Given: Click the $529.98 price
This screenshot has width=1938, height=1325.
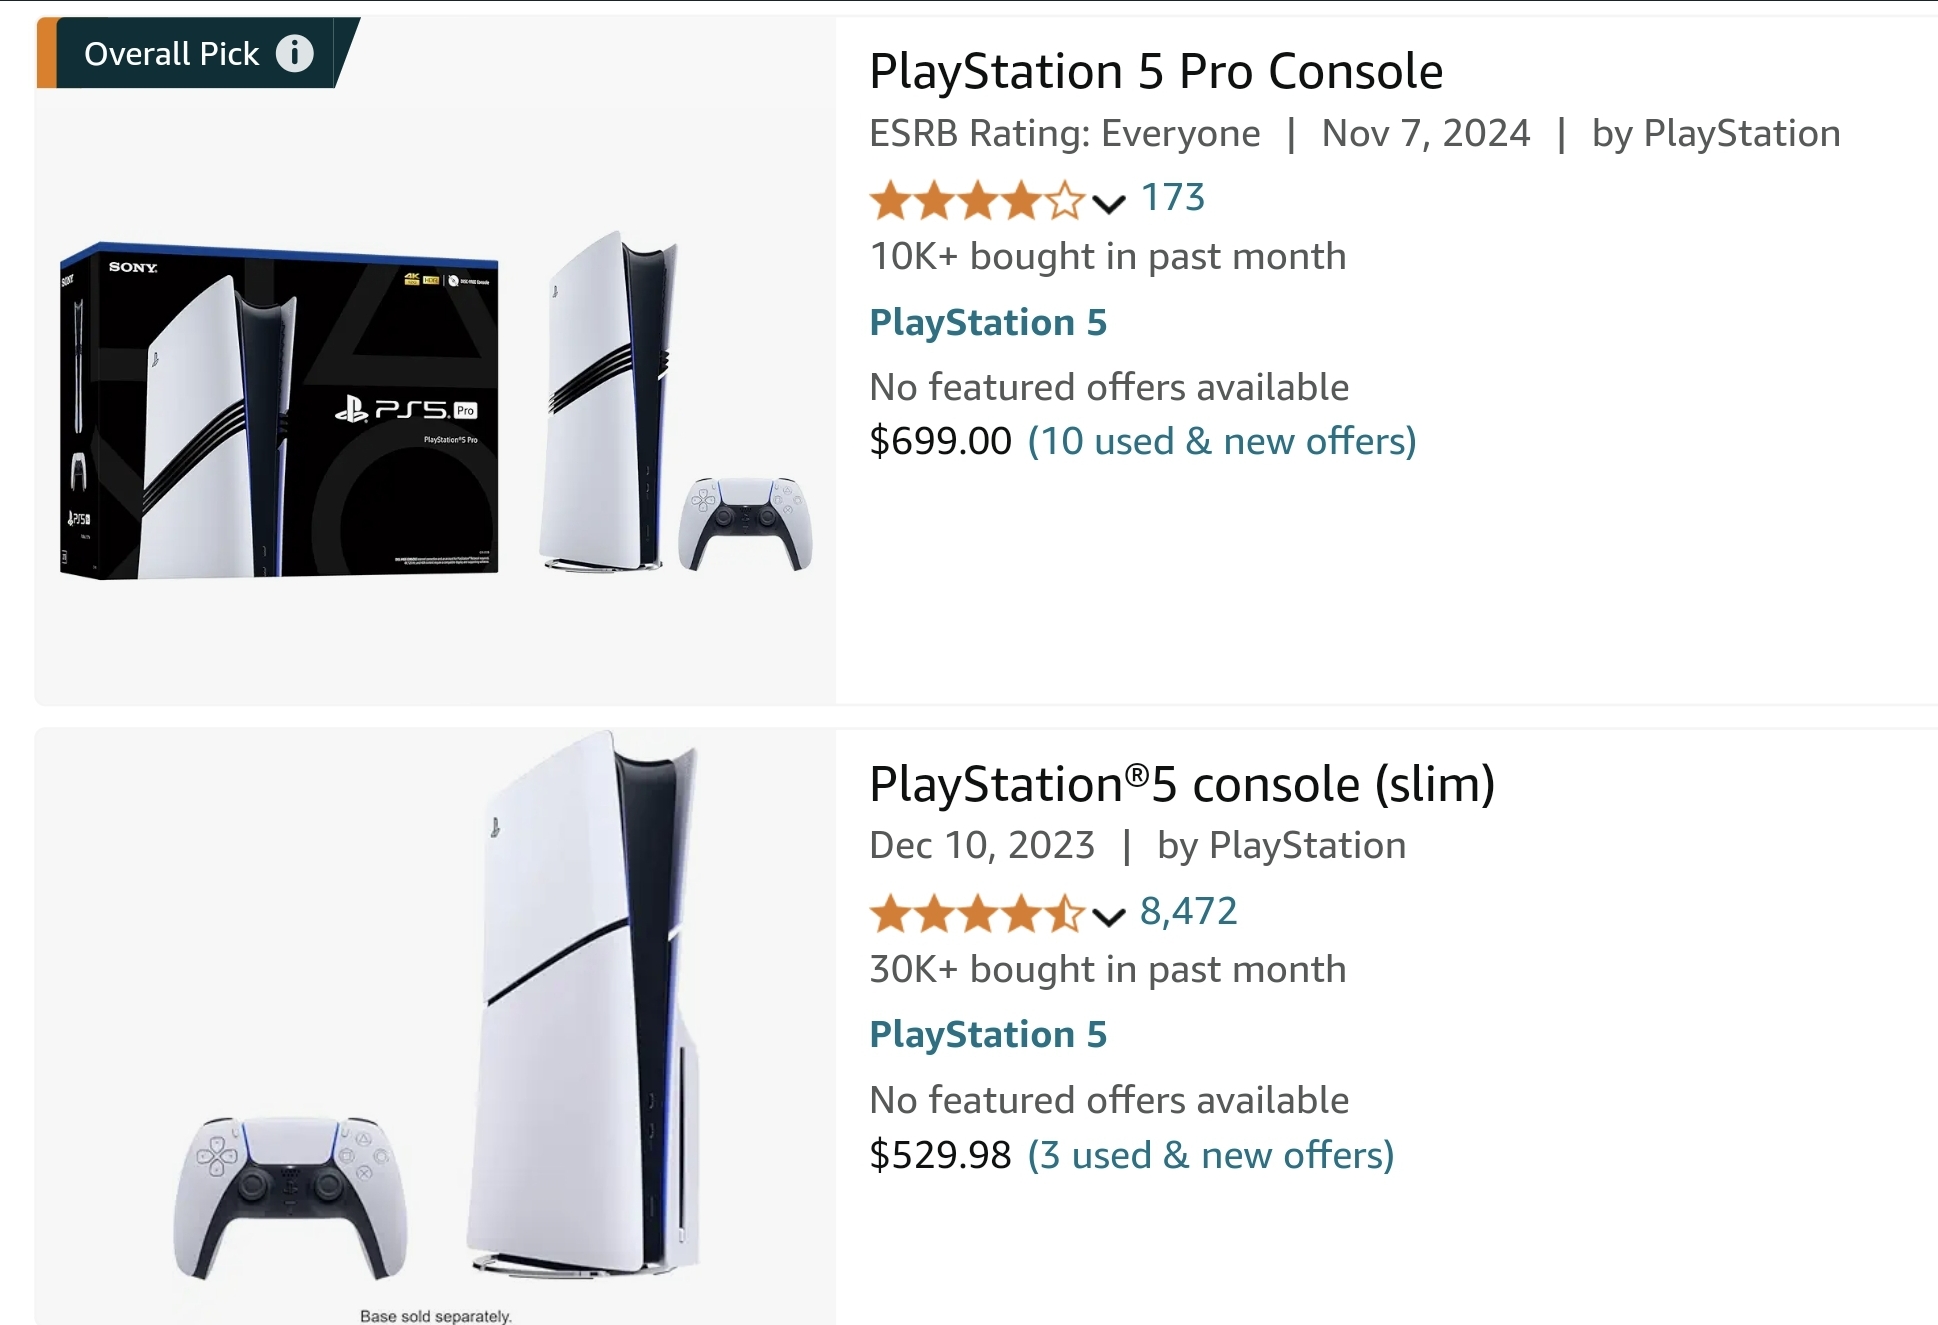Looking at the screenshot, I should click(940, 1155).
